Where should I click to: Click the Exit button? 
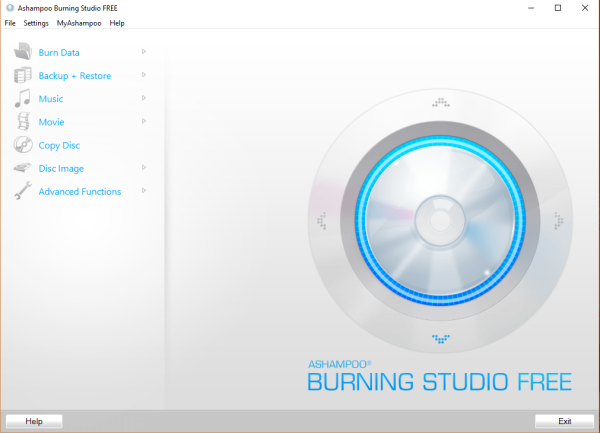[x=564, y=421]
